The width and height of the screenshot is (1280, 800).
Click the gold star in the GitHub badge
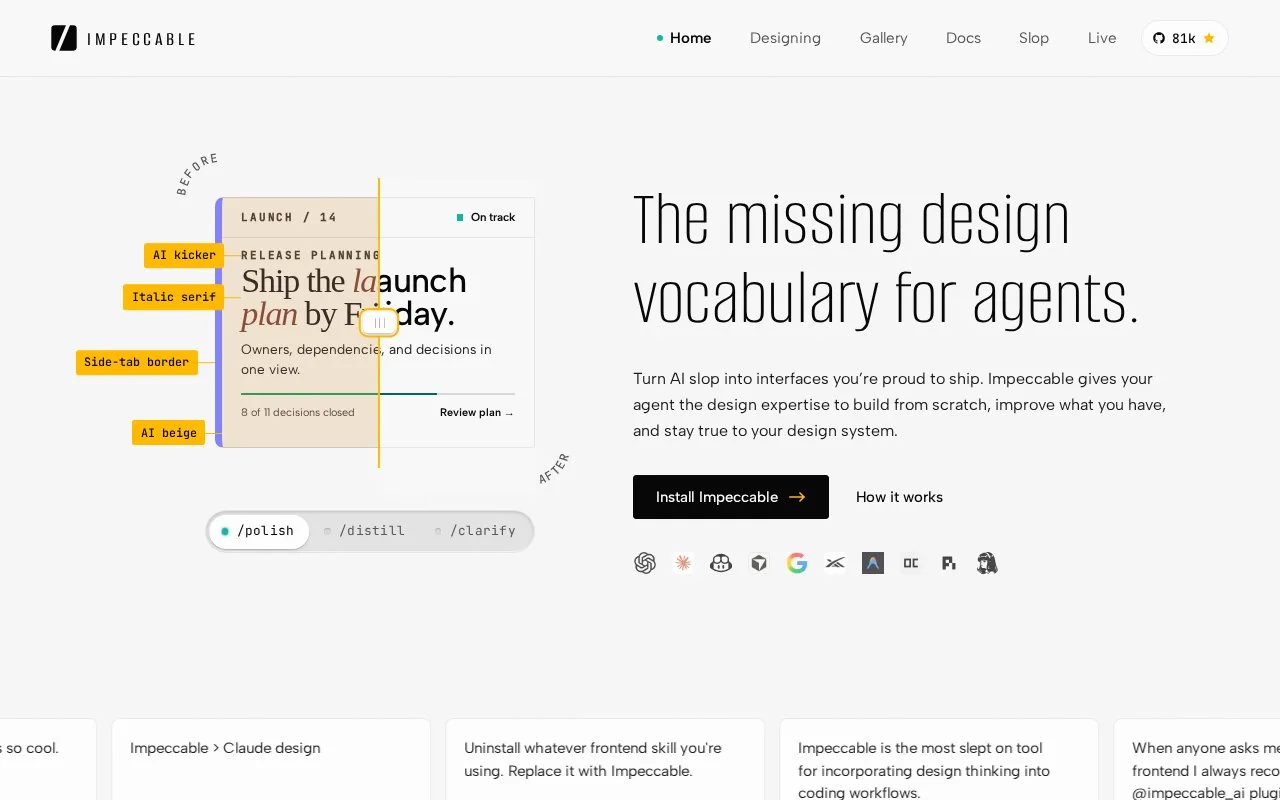click(x=1209, y=38)
